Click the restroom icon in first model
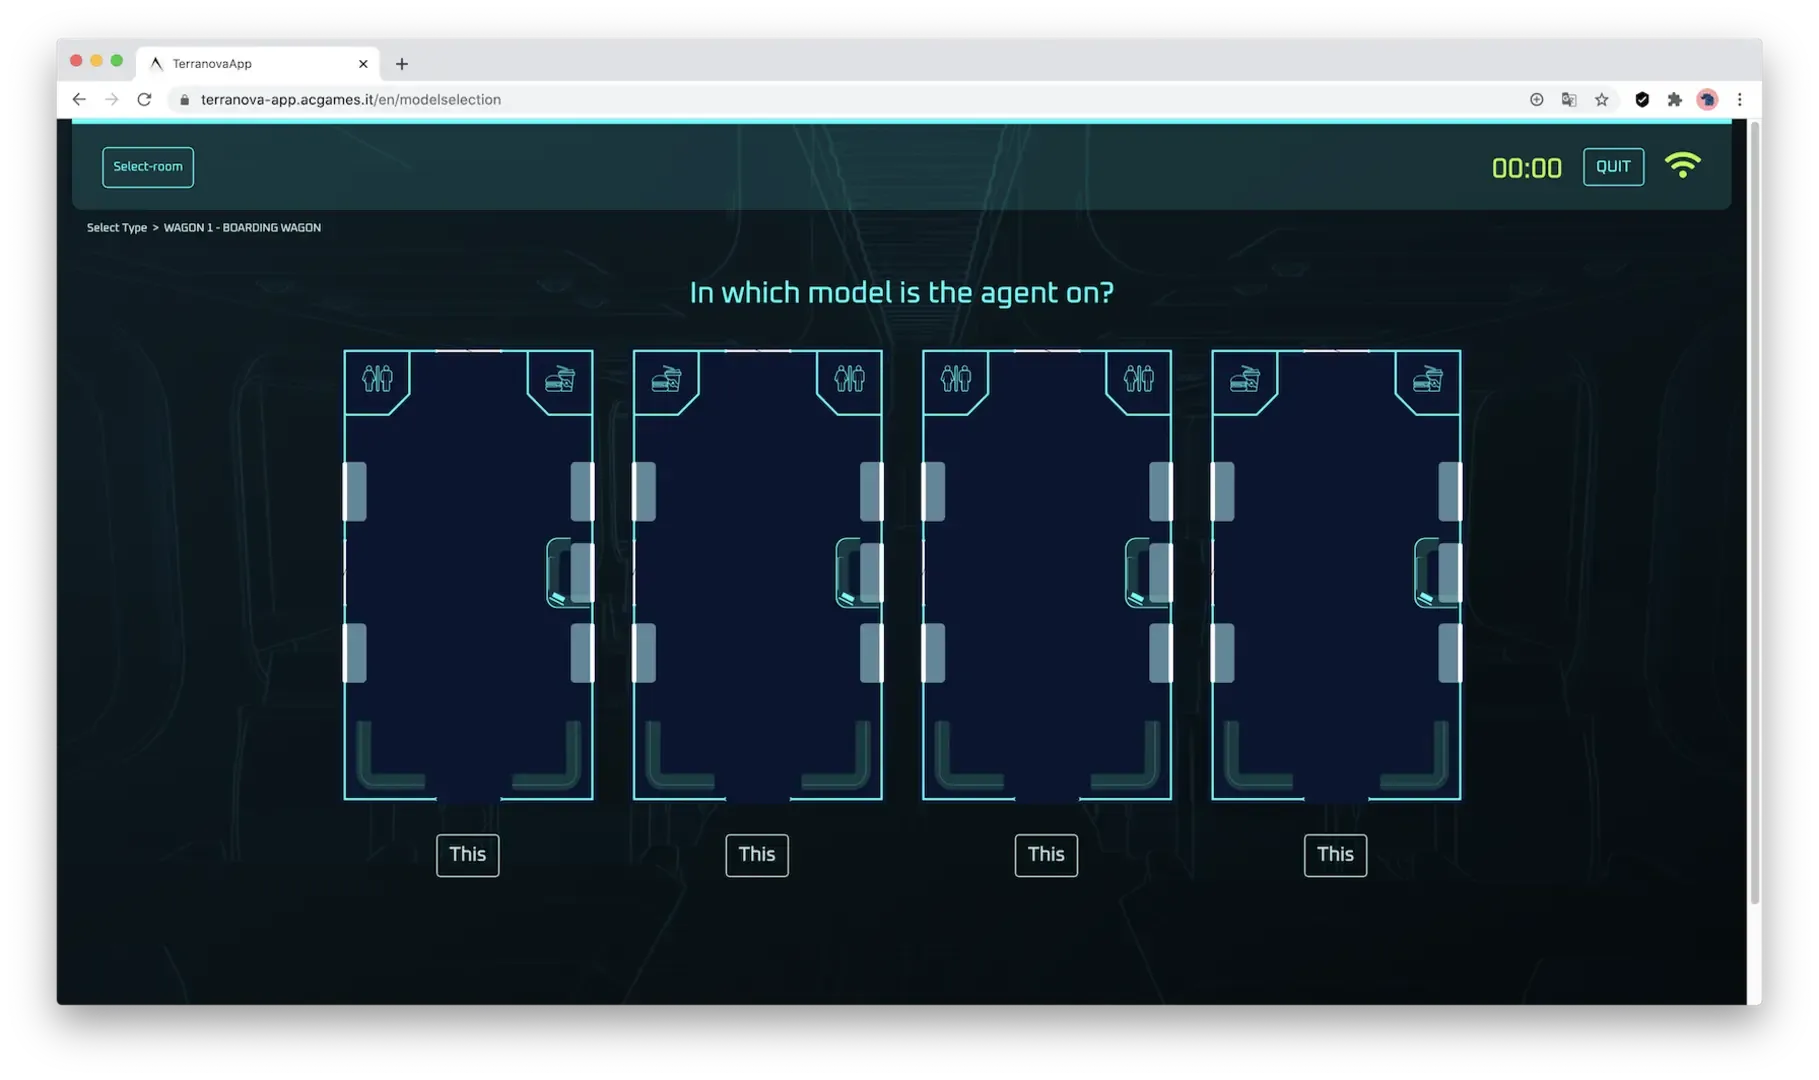1819x1080 pixels. pos(377,379)
